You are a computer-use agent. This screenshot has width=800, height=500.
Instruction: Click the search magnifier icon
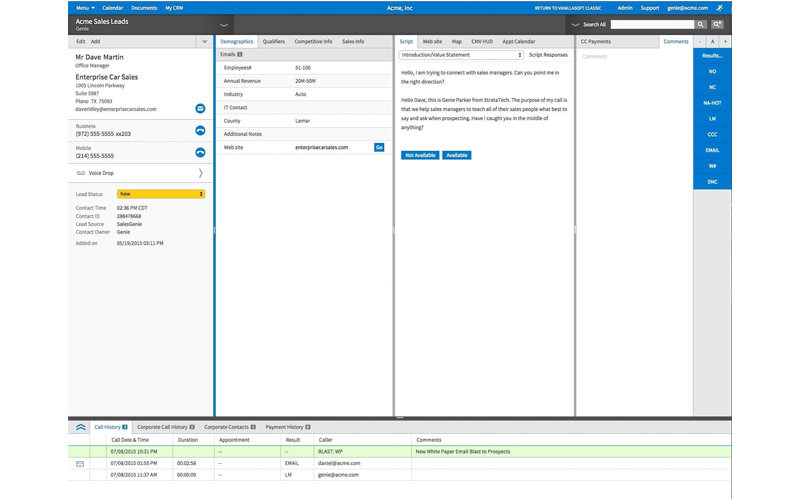tap(701, 24)
